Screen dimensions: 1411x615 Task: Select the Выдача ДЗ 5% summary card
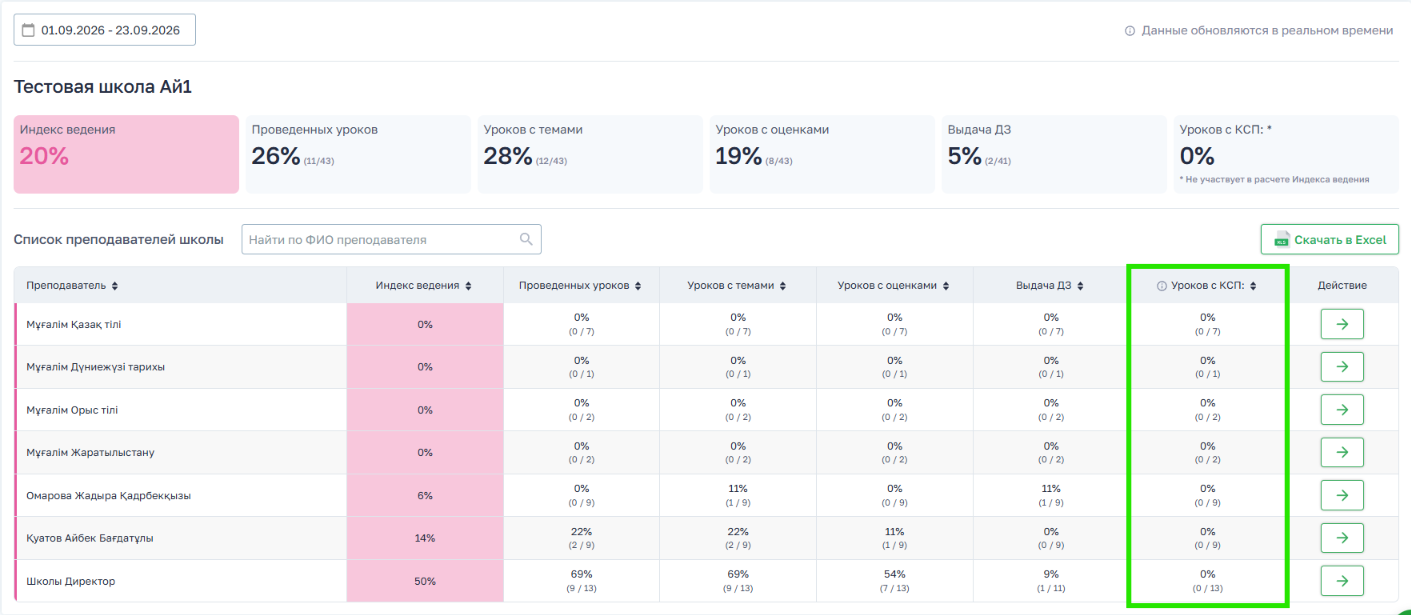[1054, 154]
